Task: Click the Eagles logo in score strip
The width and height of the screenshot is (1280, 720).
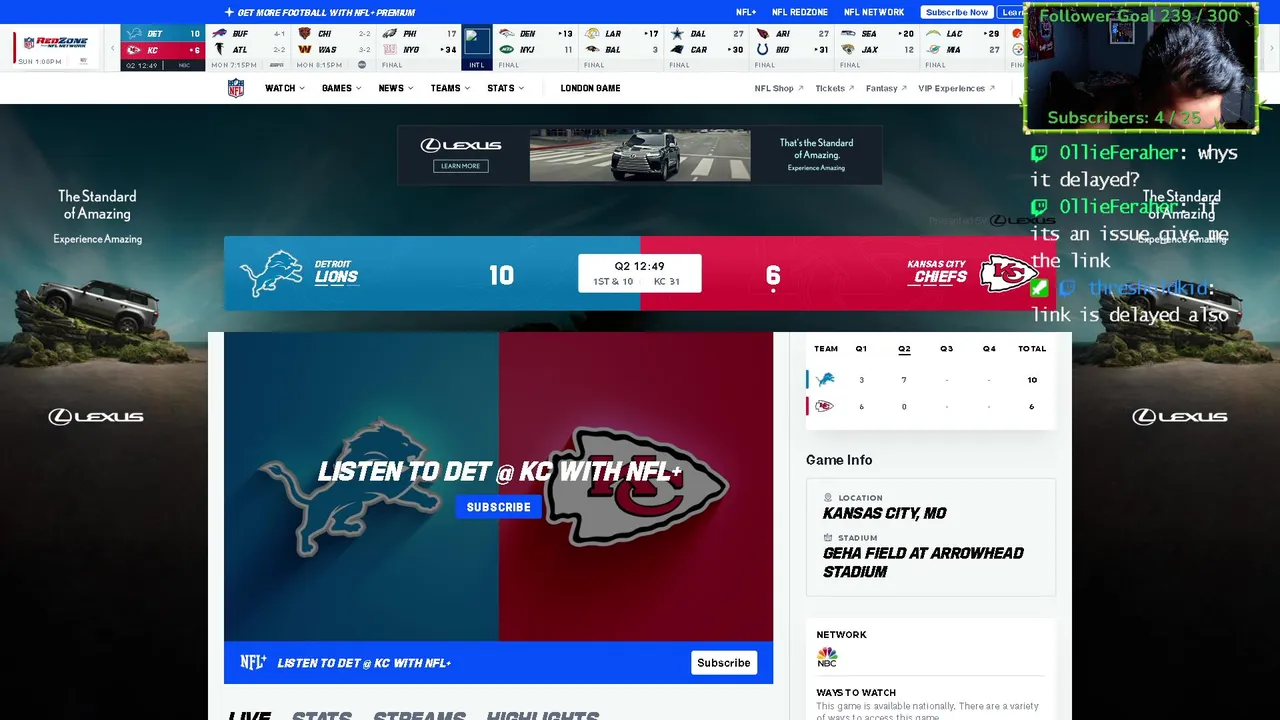Action: pyautogui.click(x=390, y=34)
